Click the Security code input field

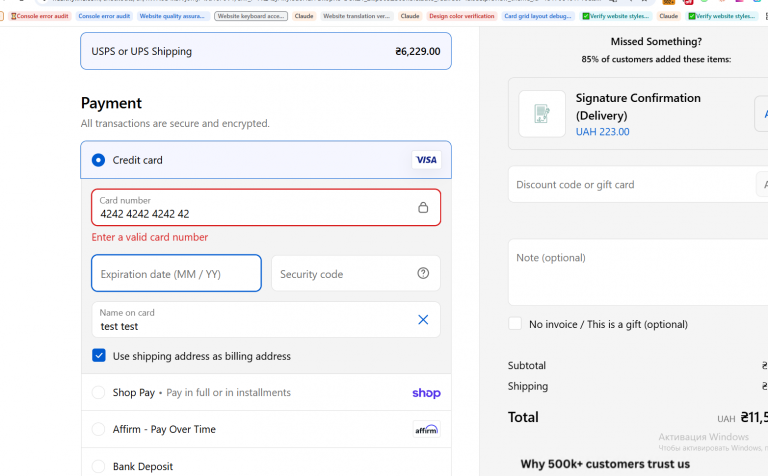(356, 273)
